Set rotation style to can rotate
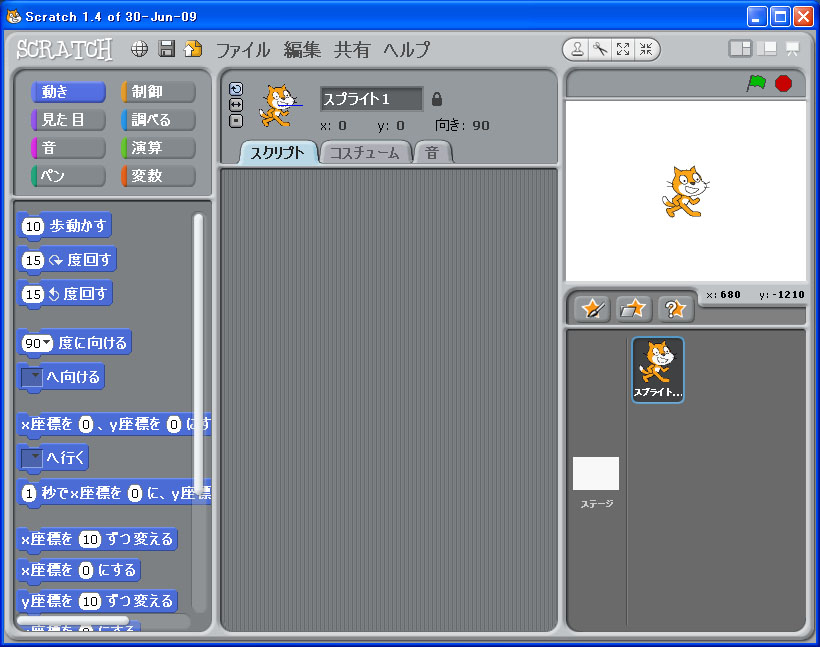820x647 pixels. click(236, 89)
